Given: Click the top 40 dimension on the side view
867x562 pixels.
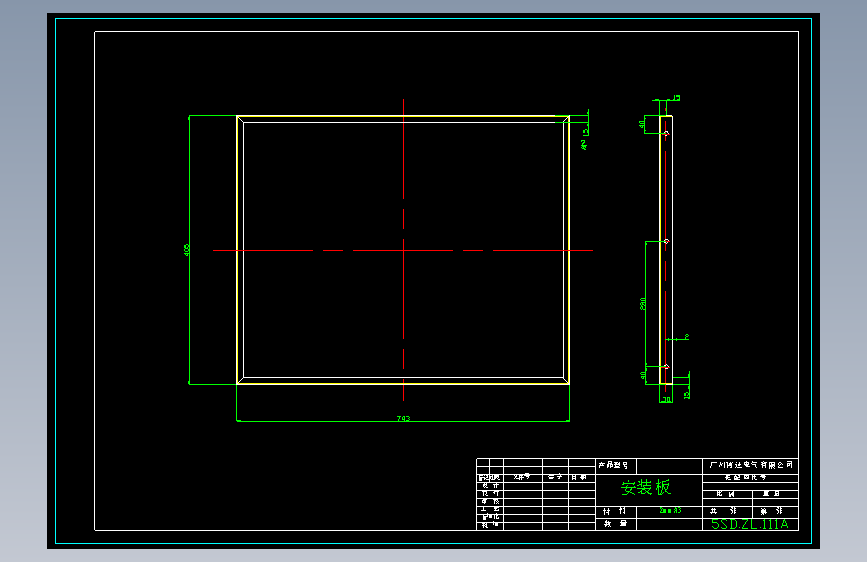Looking at the screenshot, I should [x=641, y=124].
